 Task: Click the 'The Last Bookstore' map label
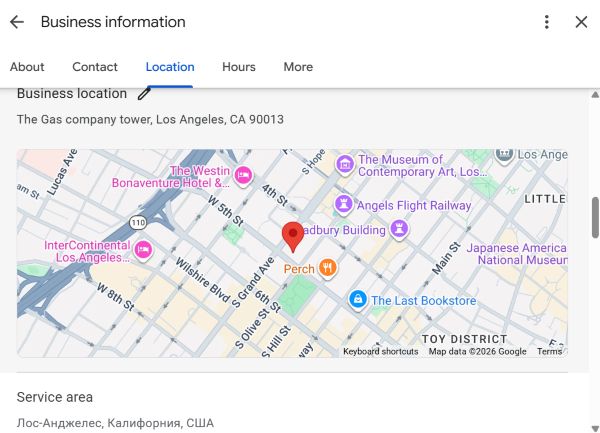click(424, 301)
